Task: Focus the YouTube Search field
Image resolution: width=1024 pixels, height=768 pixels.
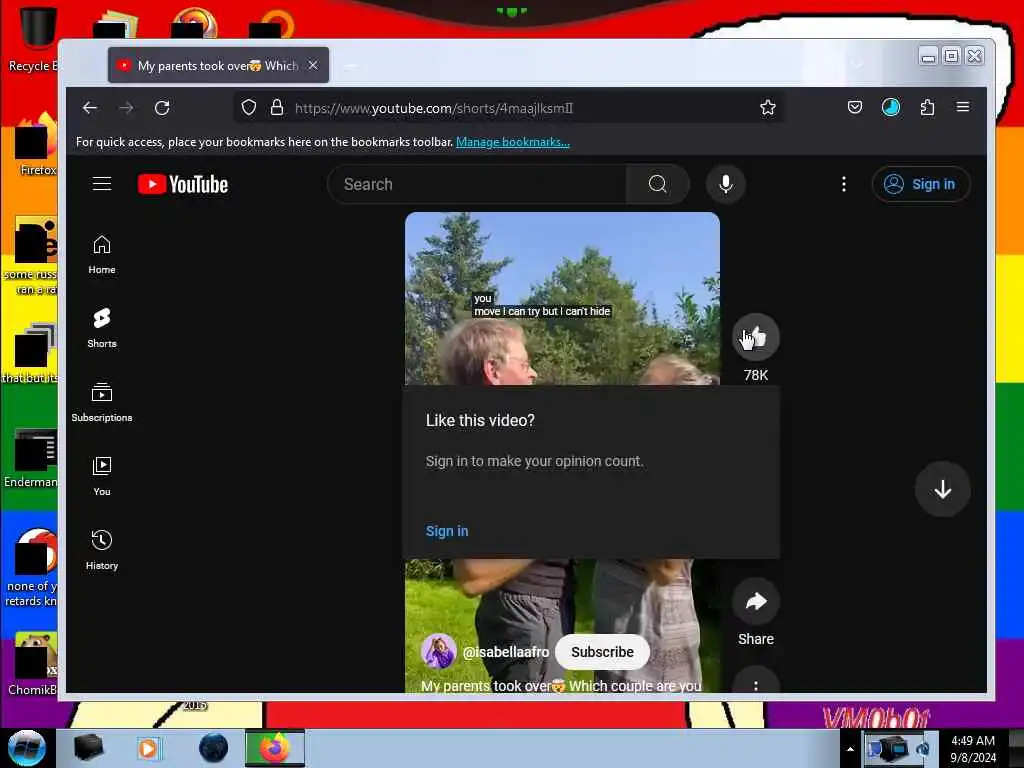Action: [477, 184]
